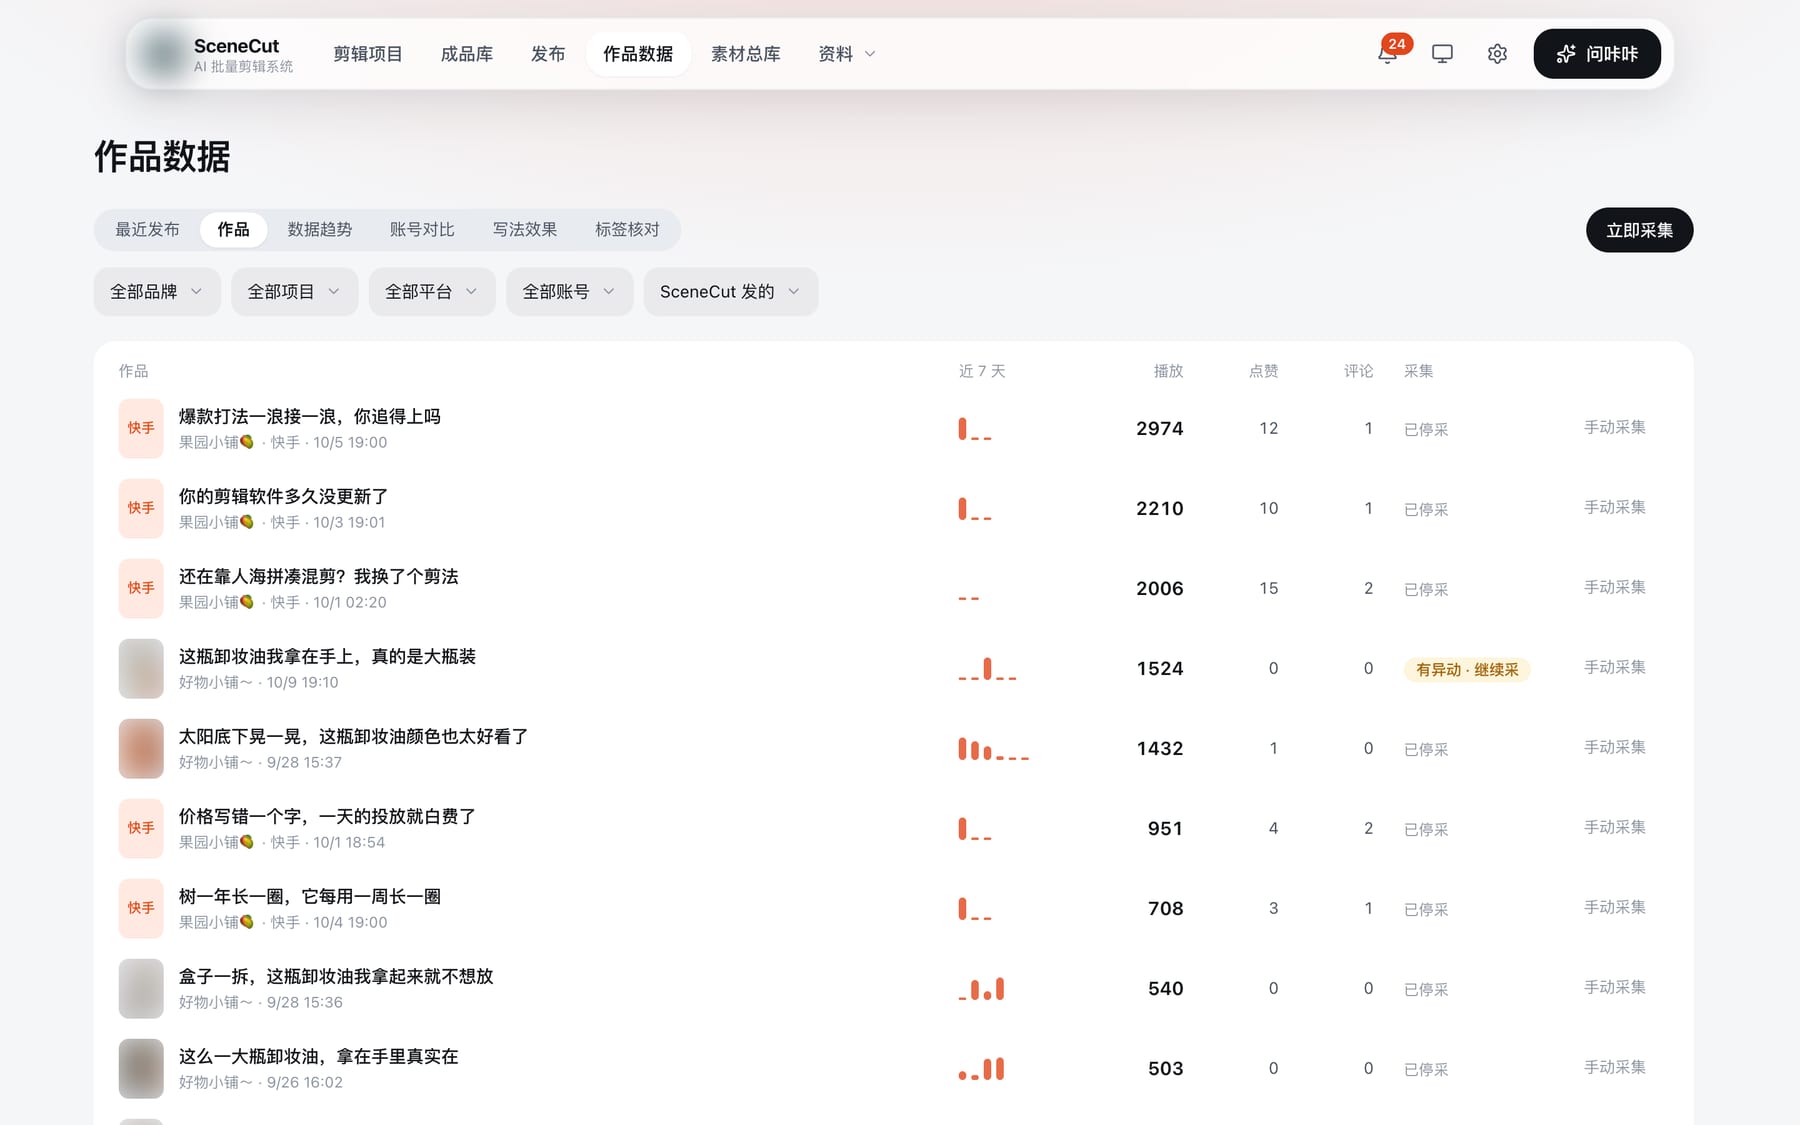The image size is (1800, 1125).
Task: Open thumbnail of 太阳底下晃一晃 video
Action: point(141,748)
